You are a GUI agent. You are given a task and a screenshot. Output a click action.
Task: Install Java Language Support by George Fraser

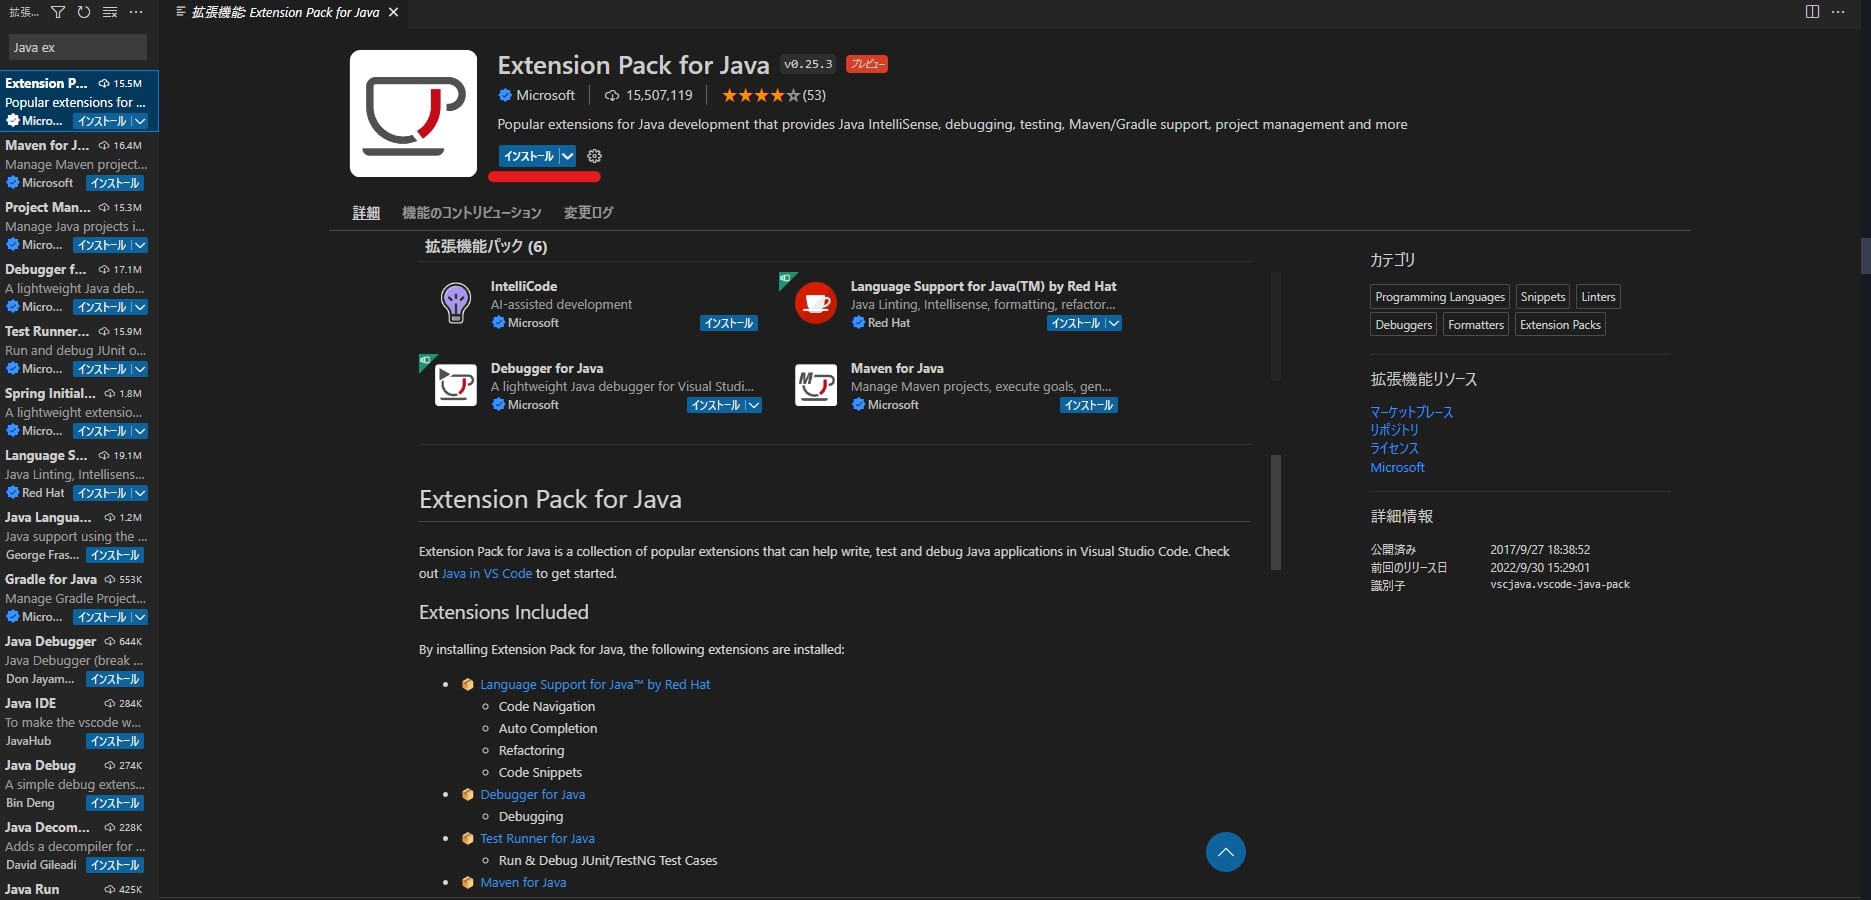pyautogui.click(x=115, y=555)
